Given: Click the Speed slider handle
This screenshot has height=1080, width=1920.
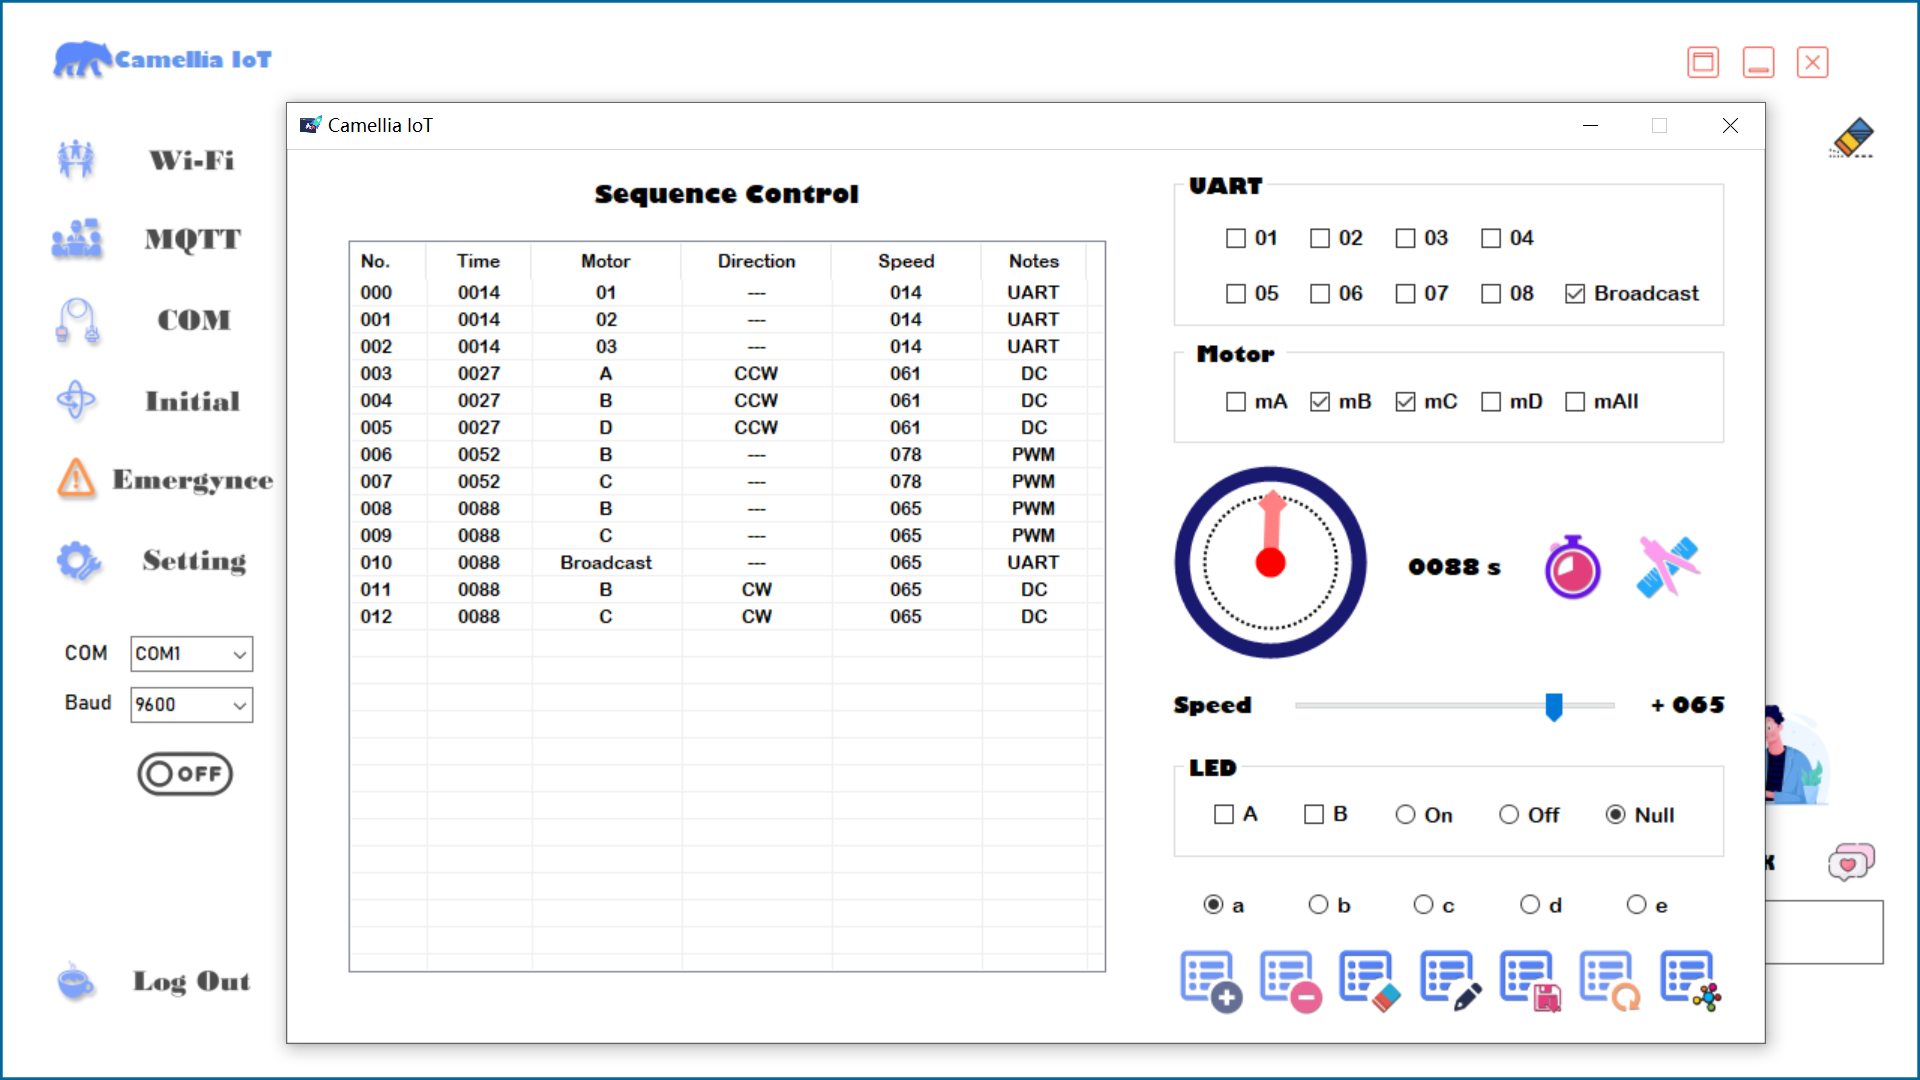Looking at the screenshot, I should 1553,706.
